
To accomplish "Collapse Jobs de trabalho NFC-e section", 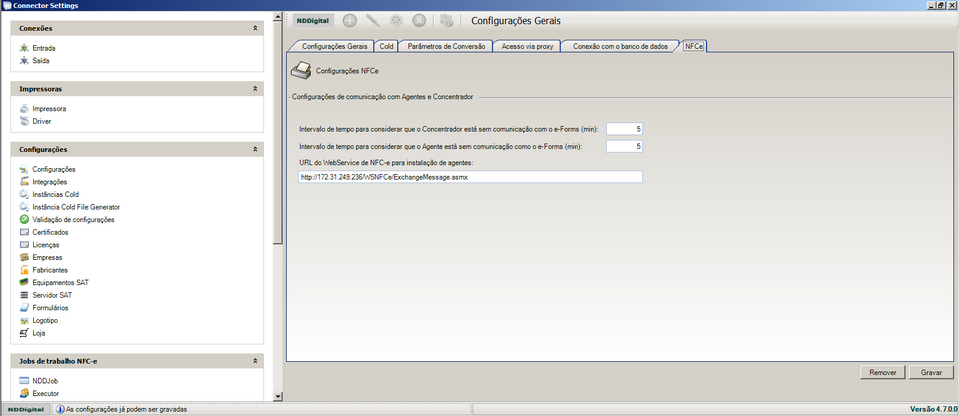I will 254,360.
